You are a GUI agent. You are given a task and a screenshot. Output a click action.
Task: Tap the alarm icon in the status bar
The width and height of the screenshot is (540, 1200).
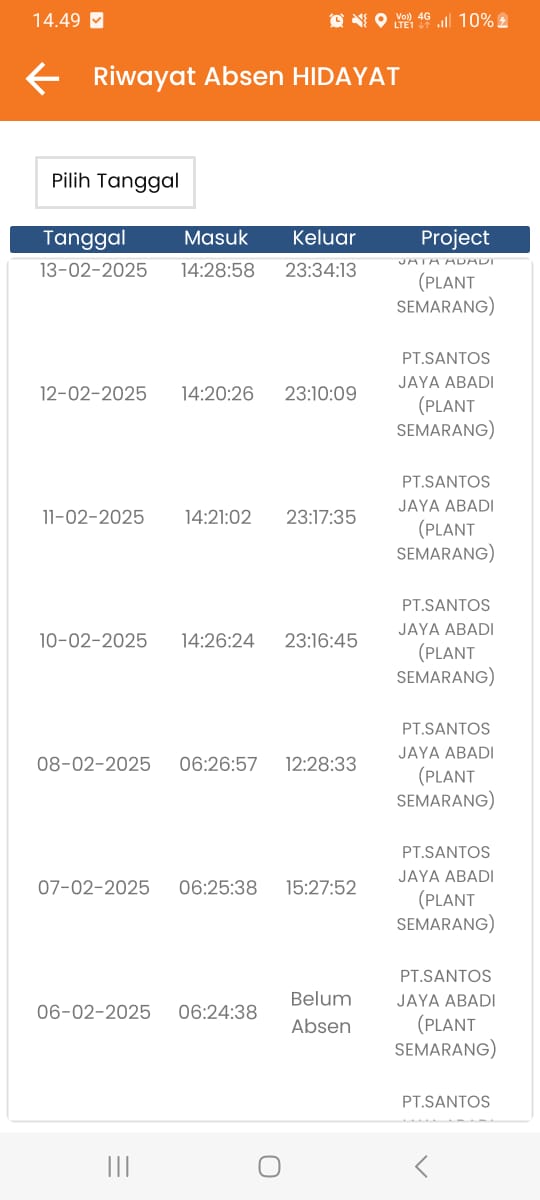[x=337, y=20]
